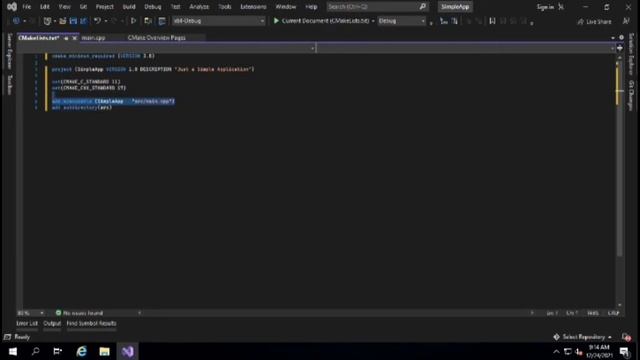Screen dimensions: 640x360
Task: Click the Navigate Backward toolbar icon
Action: pos(16,21)
